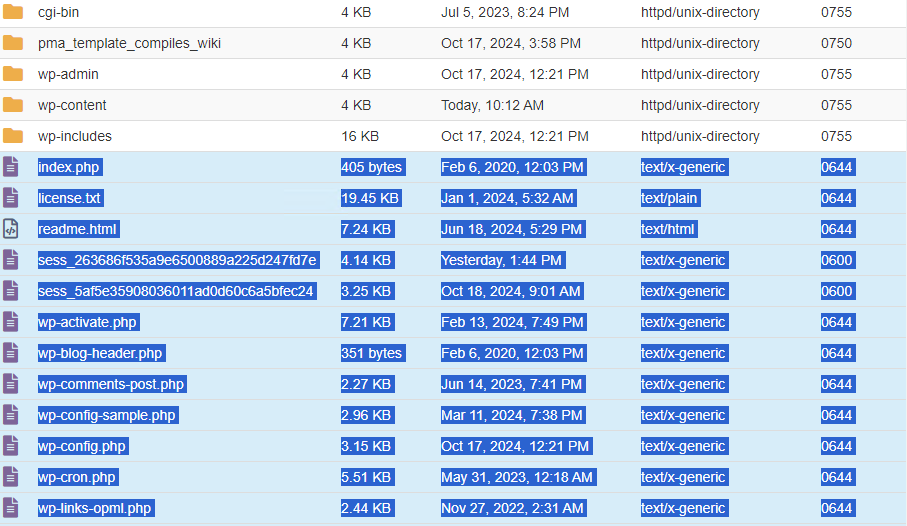
Task: Click the 7.24 KB size of readme.html
Action: coord(366,229)
